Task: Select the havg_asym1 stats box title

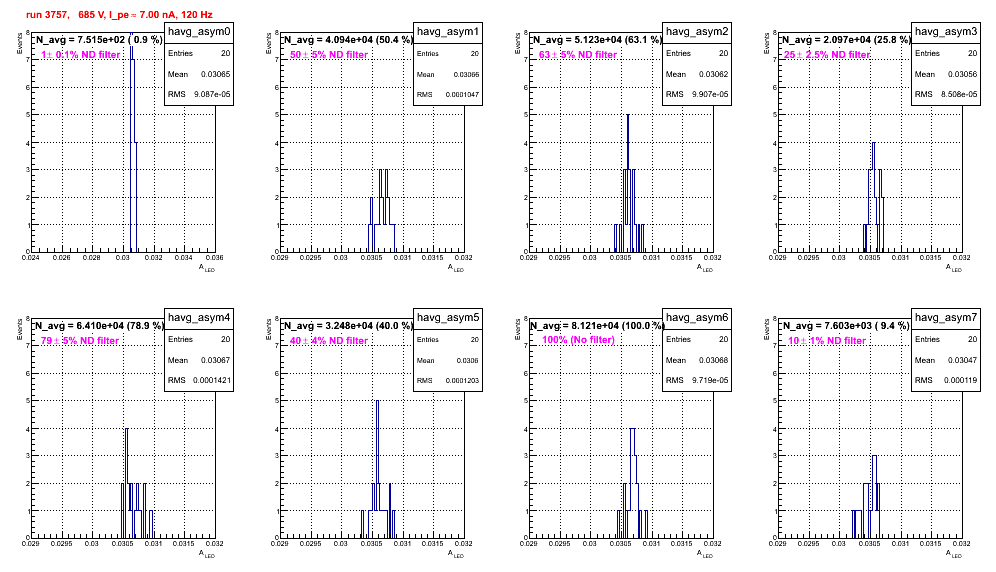Action: click(x=448, y=32)
